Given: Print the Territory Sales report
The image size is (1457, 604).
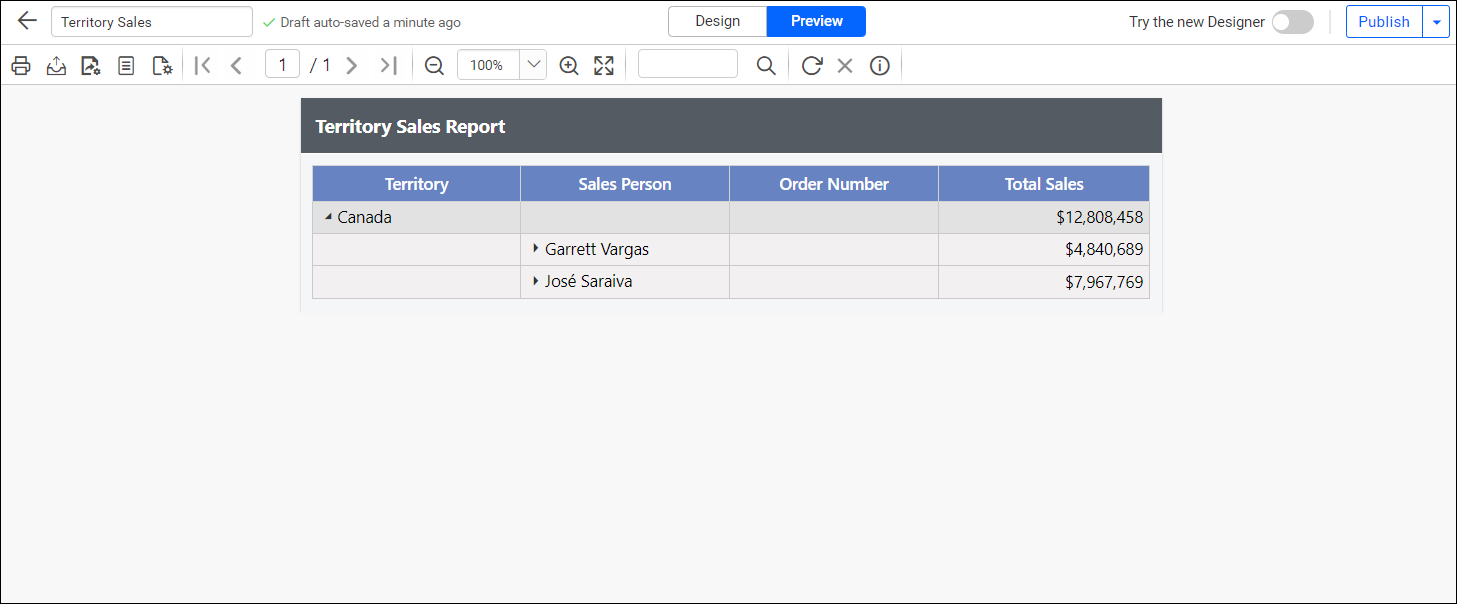Looking at the screenshot, I should (20, 64).
